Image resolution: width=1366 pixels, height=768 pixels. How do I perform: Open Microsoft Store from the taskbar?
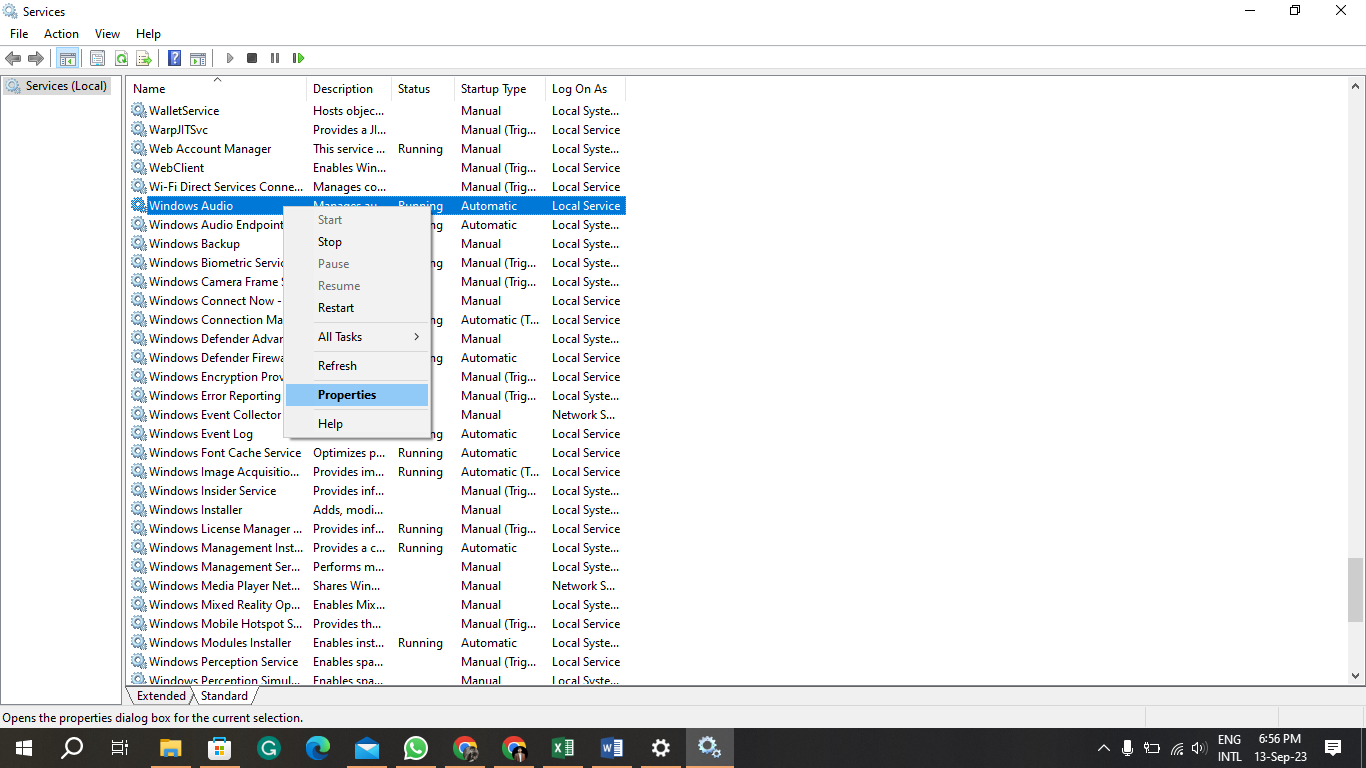tap(220, 748)
